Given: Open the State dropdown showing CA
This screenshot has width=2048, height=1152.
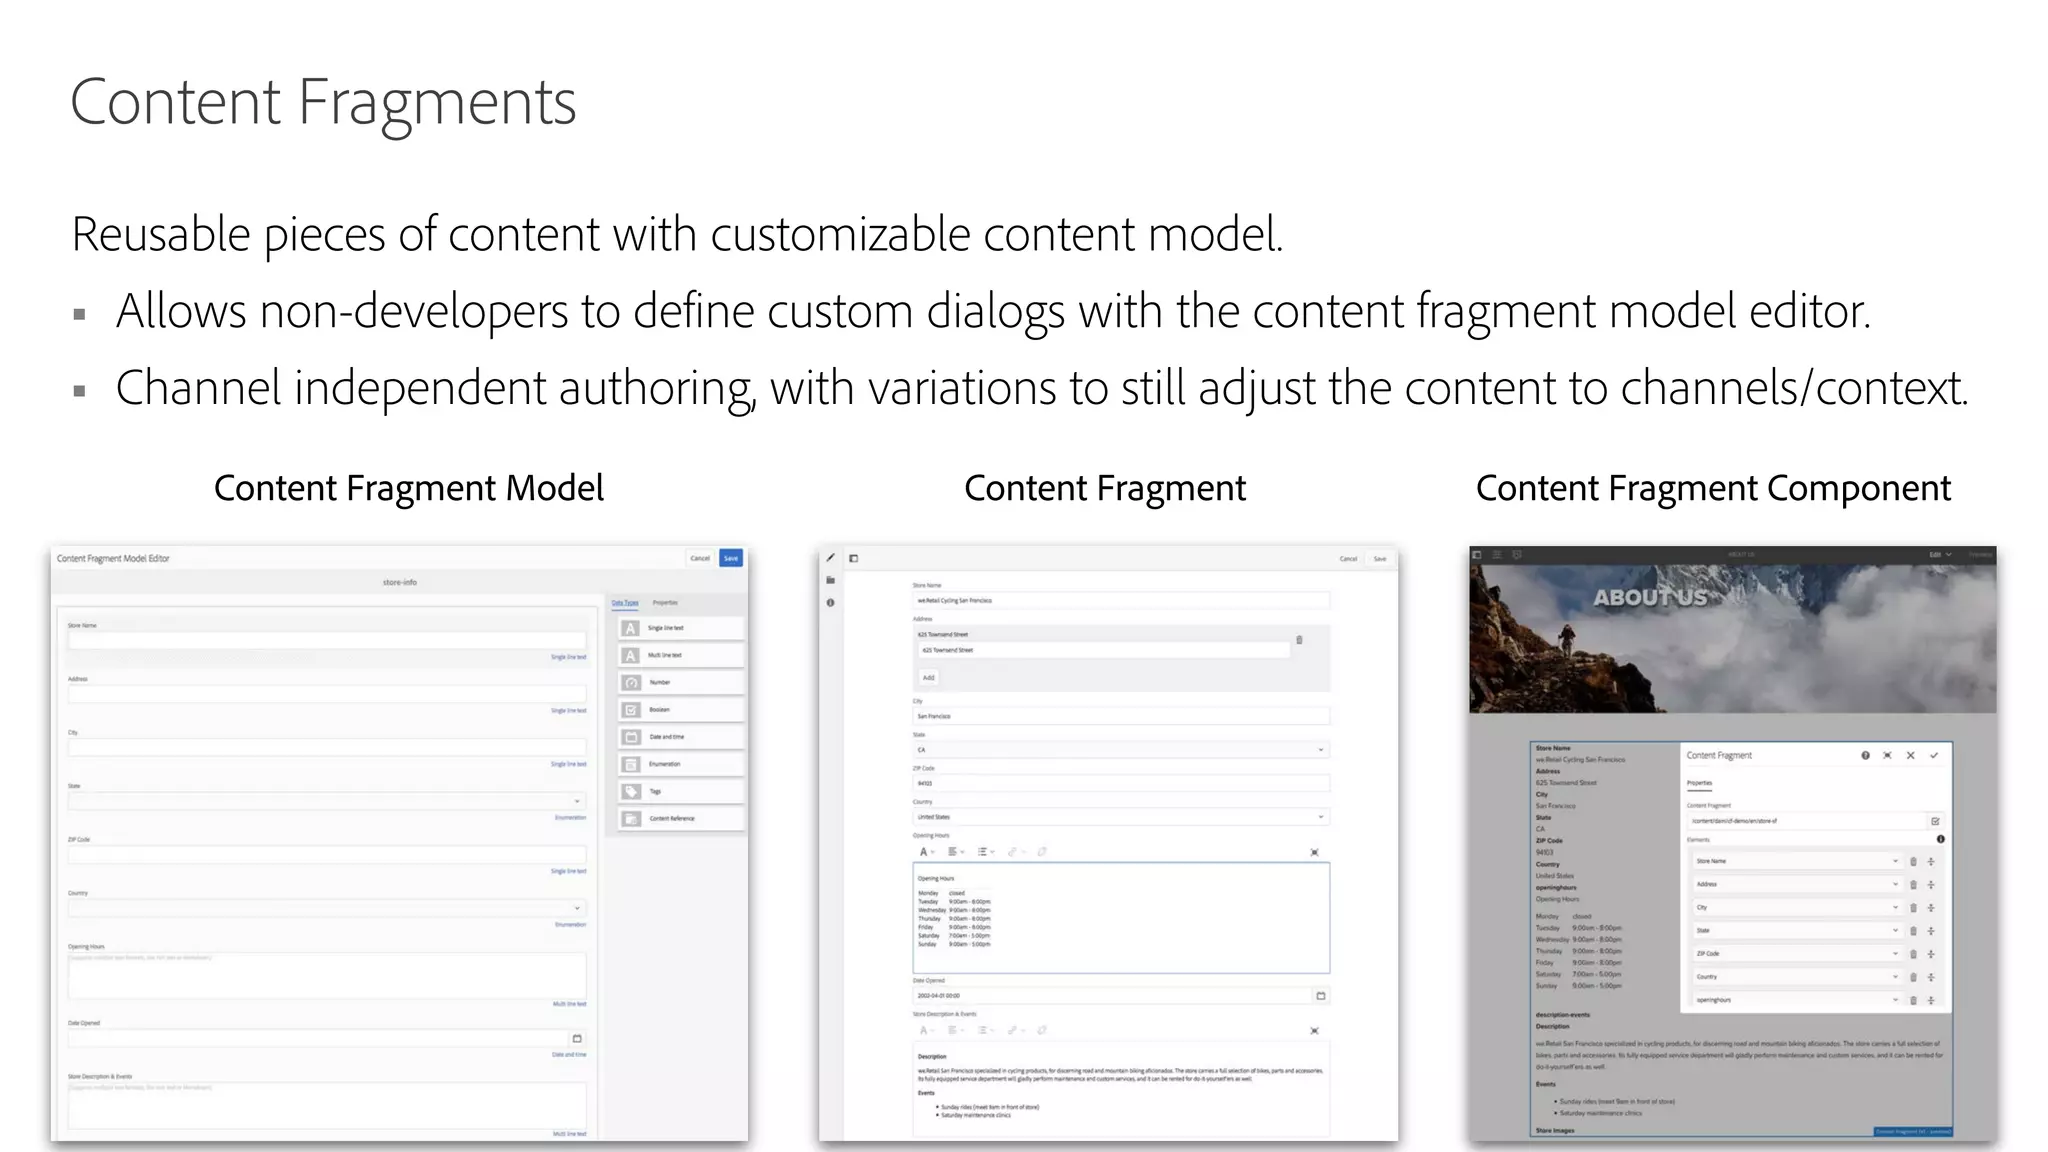Looking at the screenshot, I should point(1120,749).
